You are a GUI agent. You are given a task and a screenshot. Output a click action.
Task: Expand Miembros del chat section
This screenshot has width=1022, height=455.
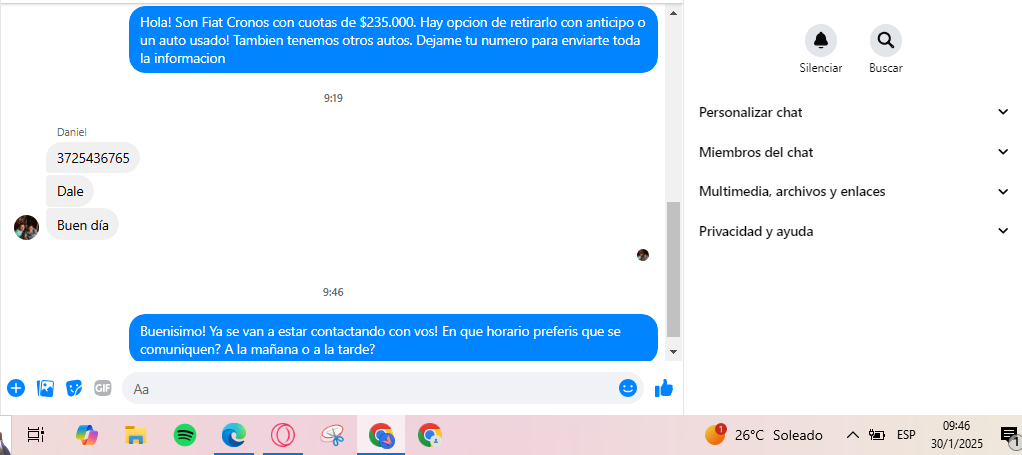[x=854, y=152]
